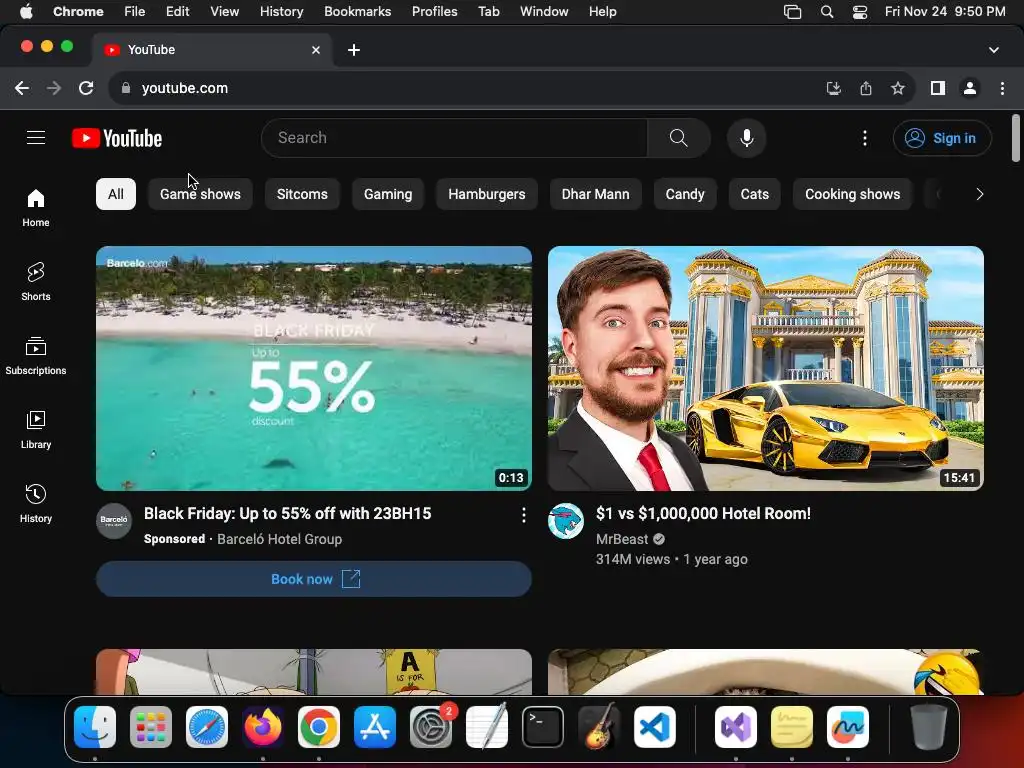This screenshot has width=1024, height=768.
Task: Reload the YouTube page
Action: (86, 88)
